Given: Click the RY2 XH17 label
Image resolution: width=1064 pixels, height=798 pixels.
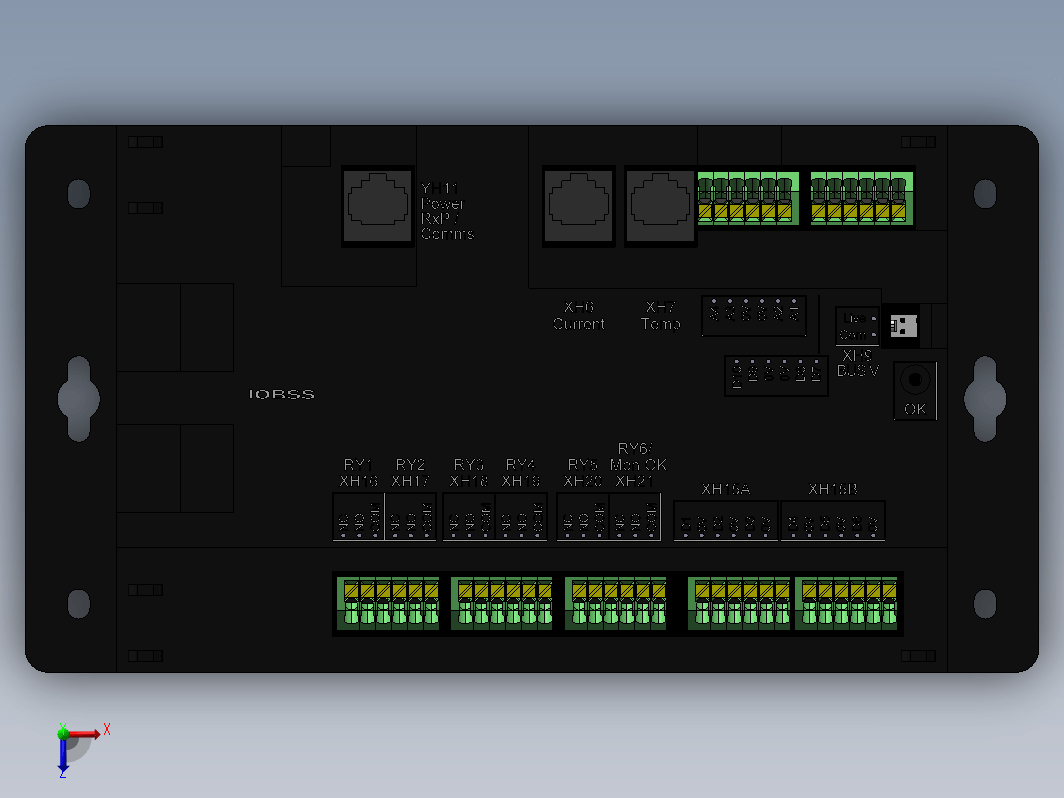Looking at the screenshot, I should point(411,473).
